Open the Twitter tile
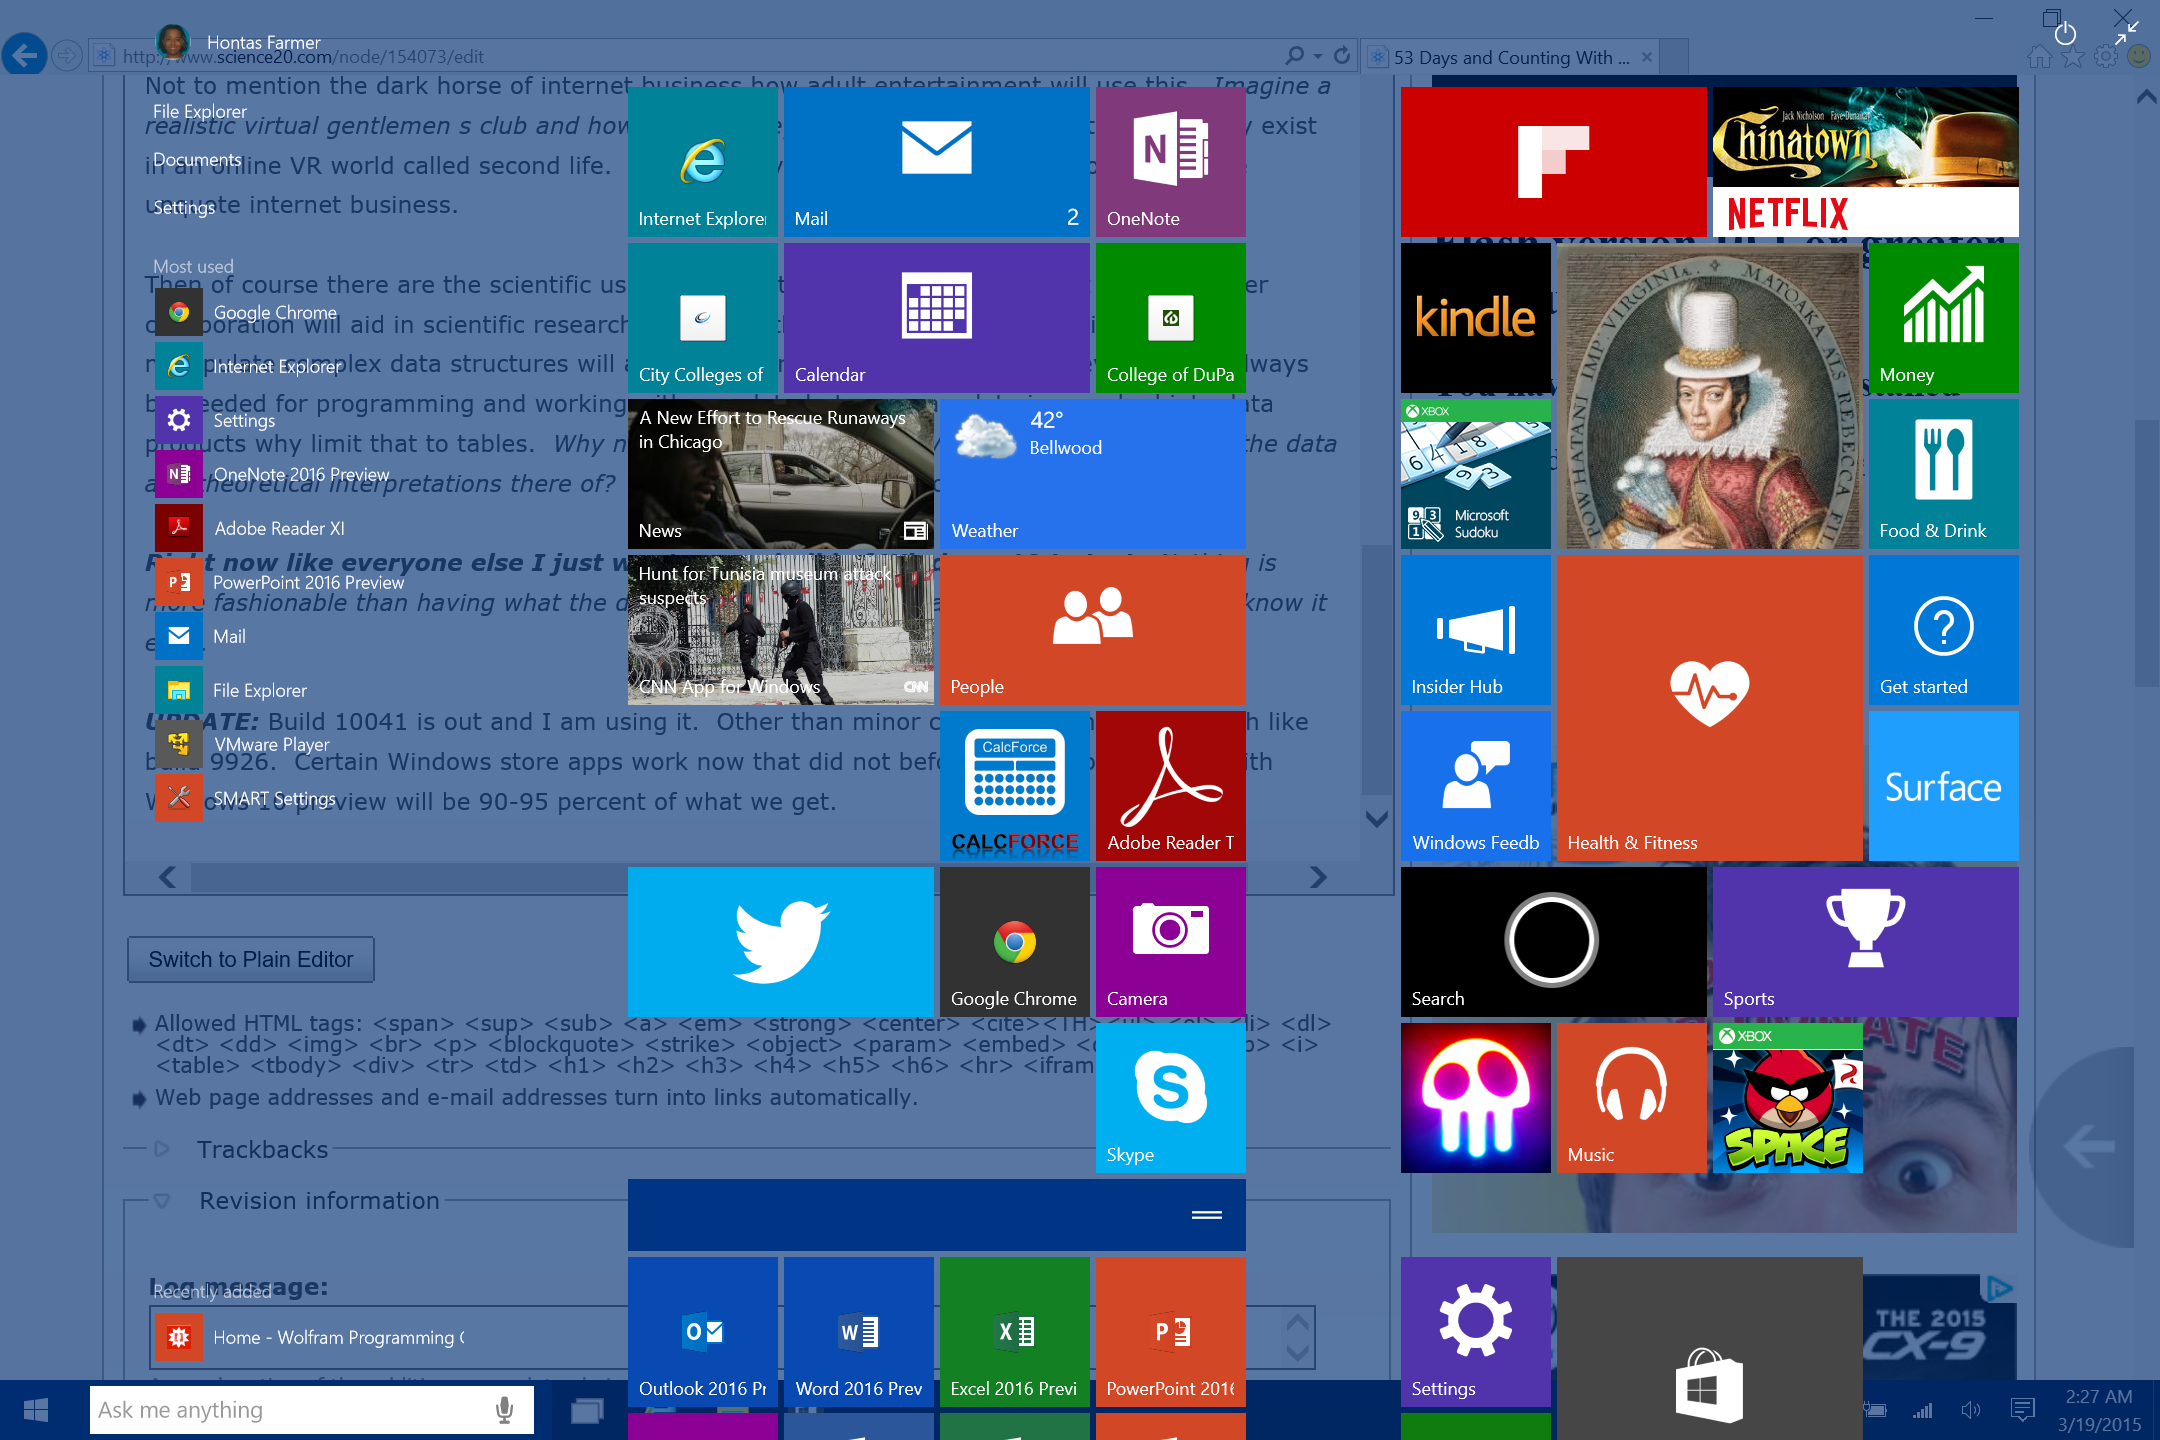 pos(780,941)
